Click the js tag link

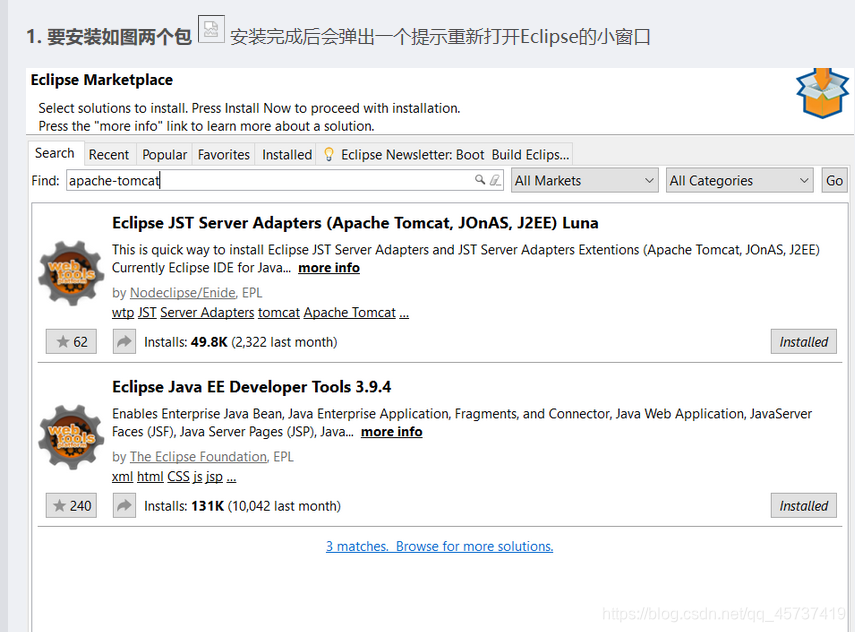197,477
